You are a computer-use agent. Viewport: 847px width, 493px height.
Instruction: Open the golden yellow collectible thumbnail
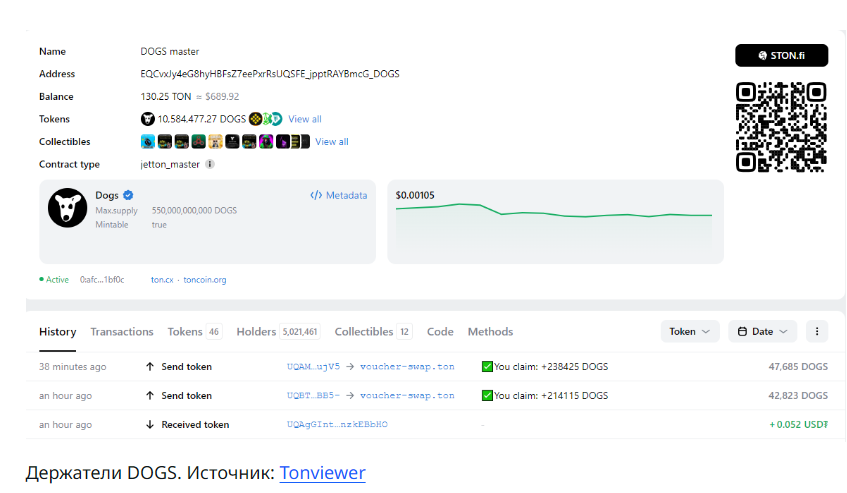point(216,141)
